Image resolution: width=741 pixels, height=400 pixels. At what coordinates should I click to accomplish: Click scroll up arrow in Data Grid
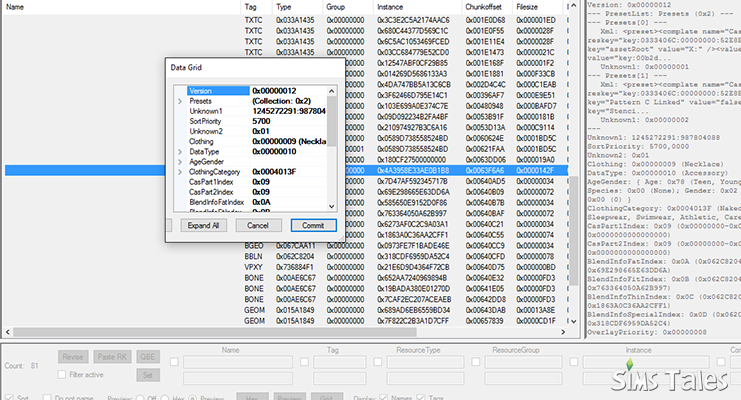pyautogui.click(x=331, y=91)
